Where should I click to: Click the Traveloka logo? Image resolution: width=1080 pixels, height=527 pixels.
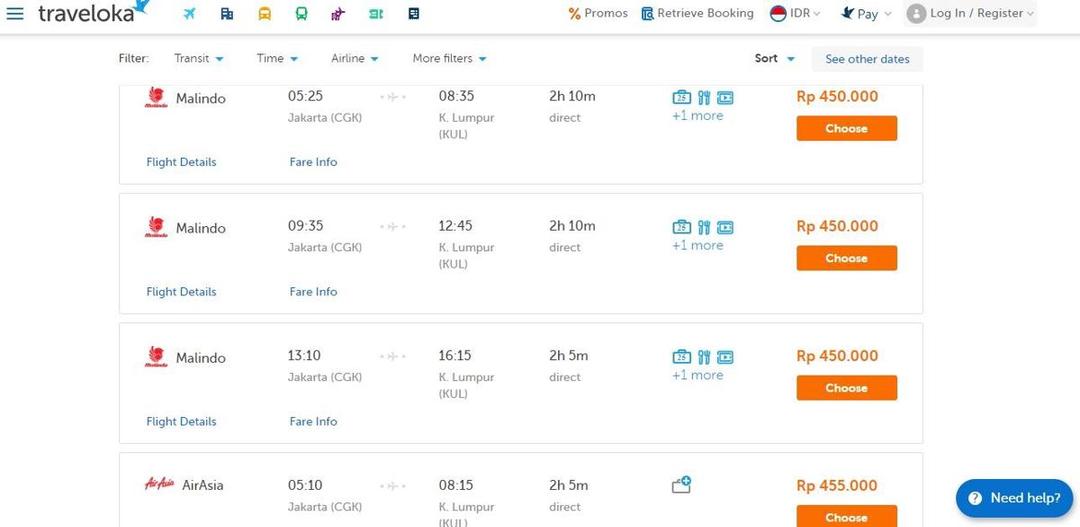tap(94, 12)
